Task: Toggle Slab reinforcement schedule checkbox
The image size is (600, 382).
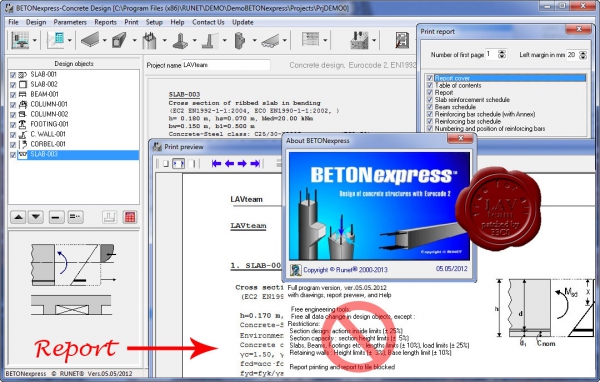Action: click(x=430, y=100)
